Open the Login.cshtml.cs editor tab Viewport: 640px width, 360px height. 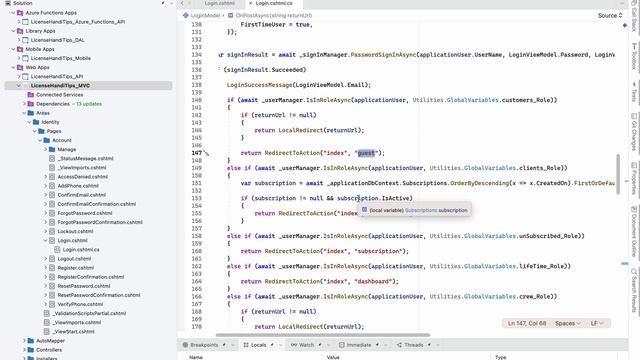coord(273,3)
